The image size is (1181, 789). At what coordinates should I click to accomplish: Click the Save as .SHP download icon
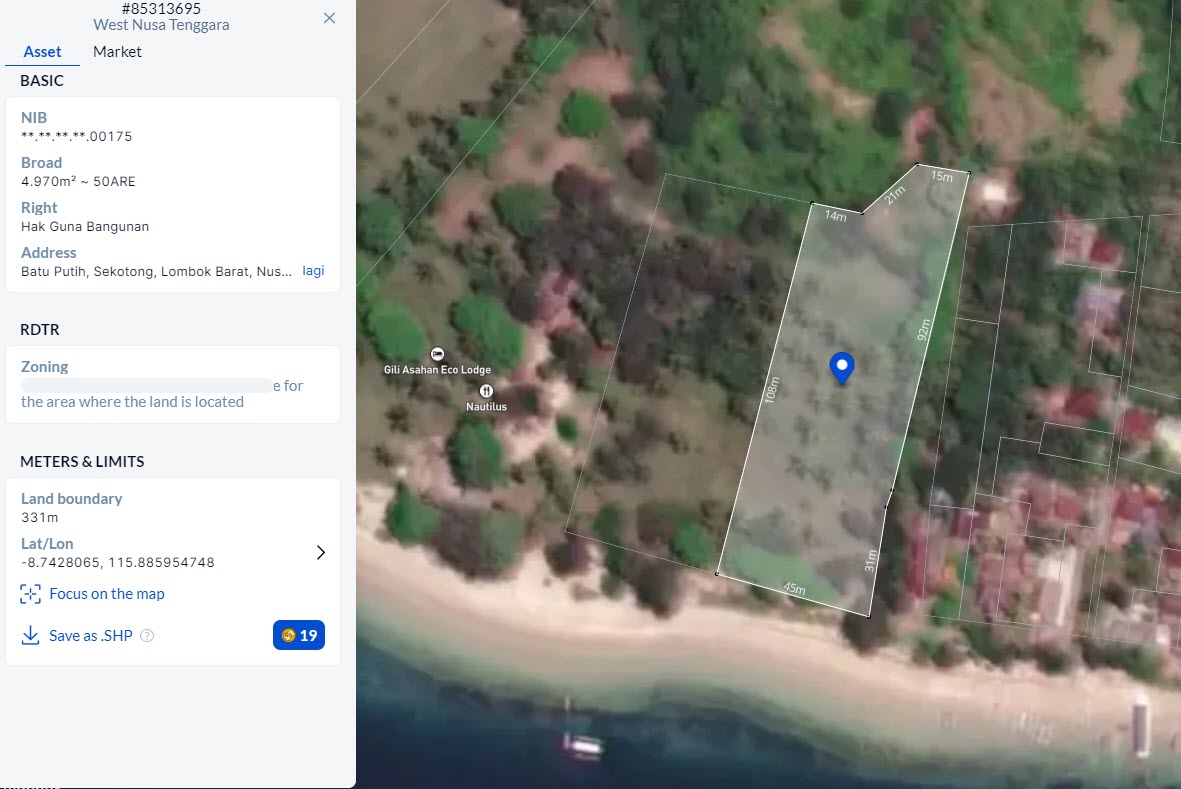tap(30, 636)
